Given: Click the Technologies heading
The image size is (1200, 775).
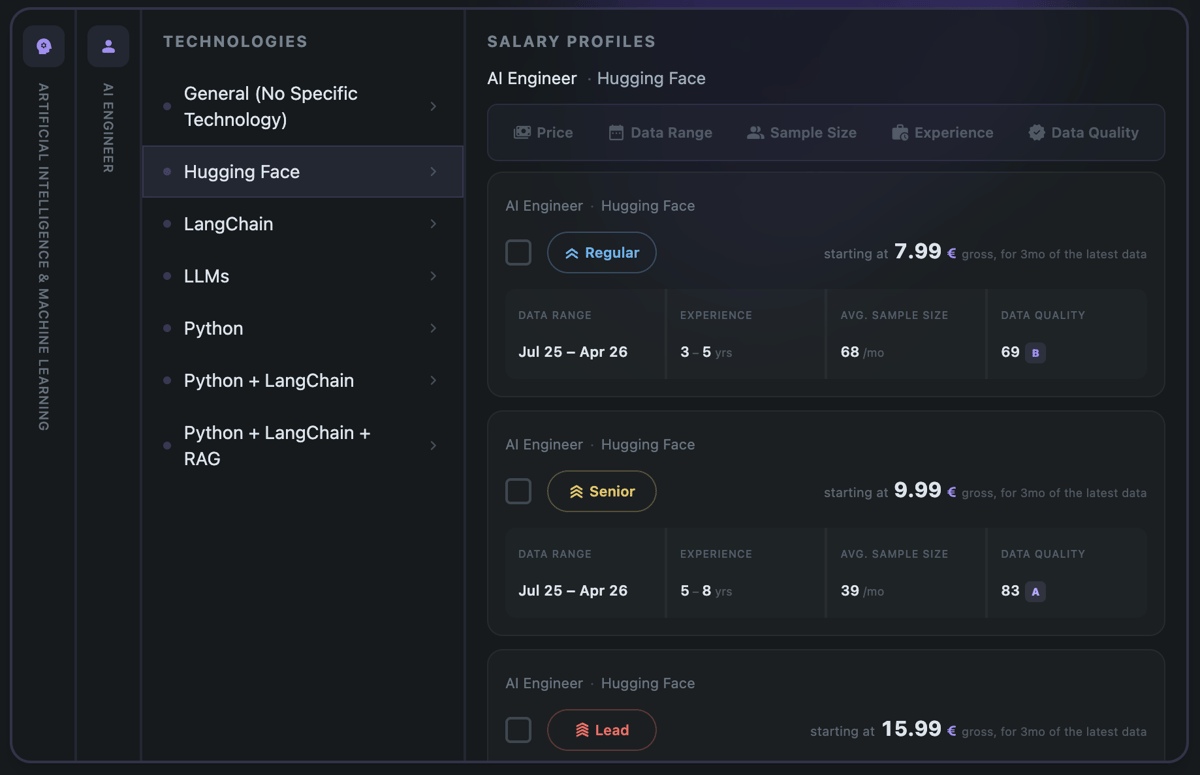Looking at the screenshot, I should tap(235, 41).
